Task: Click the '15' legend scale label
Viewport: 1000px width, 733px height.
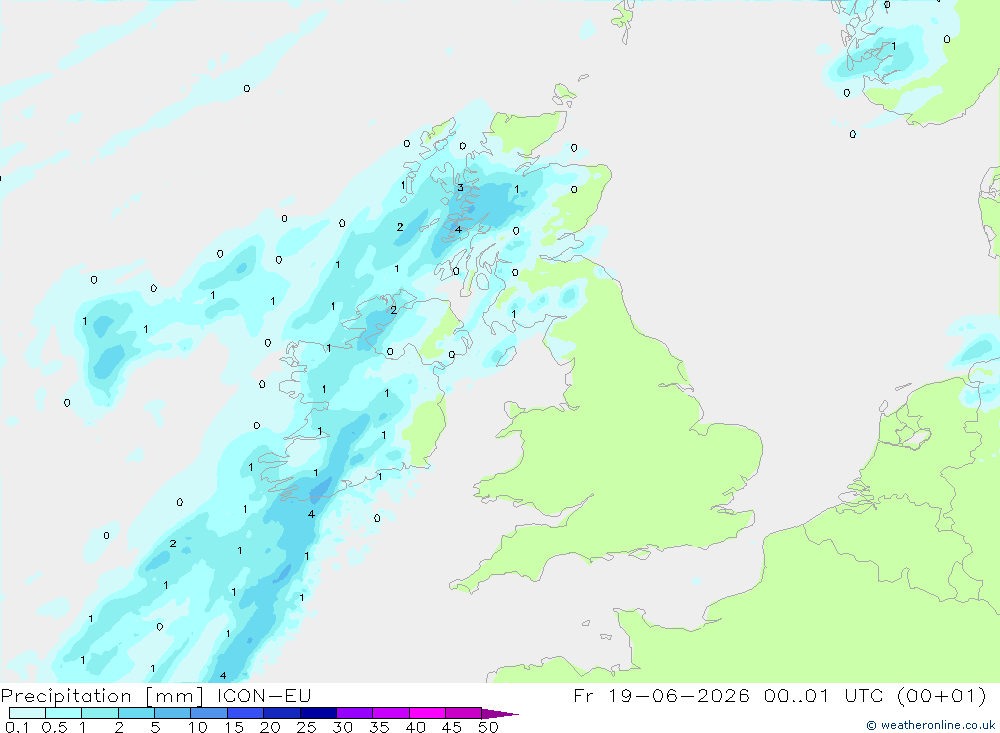Action: click(234, 727)
